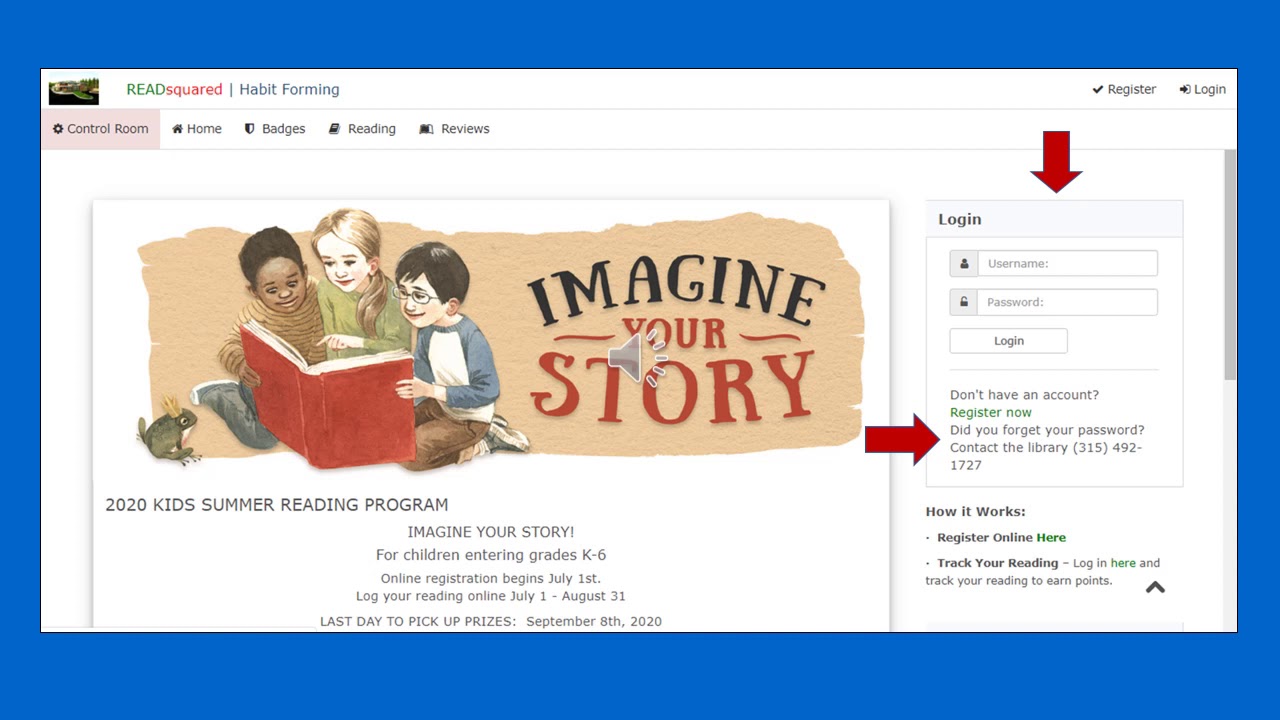Click "For children entering grades K-6" text
The height and width of the screenshot is (720, 1280).
[x=491, y=554]
